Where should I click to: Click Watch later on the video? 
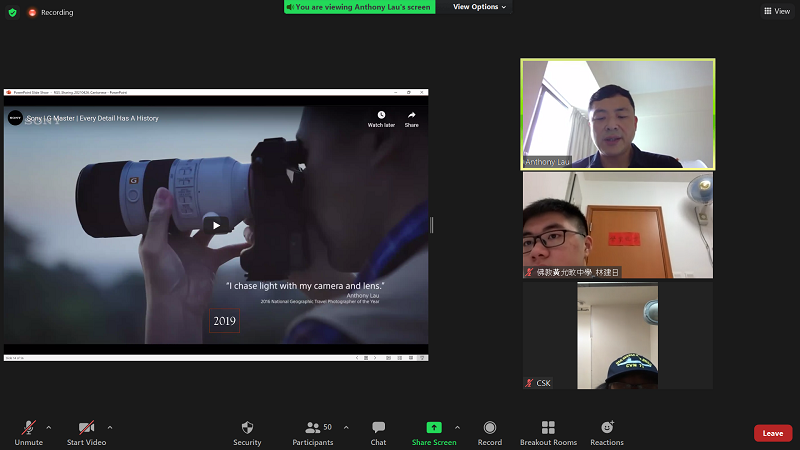coord(381,118)
